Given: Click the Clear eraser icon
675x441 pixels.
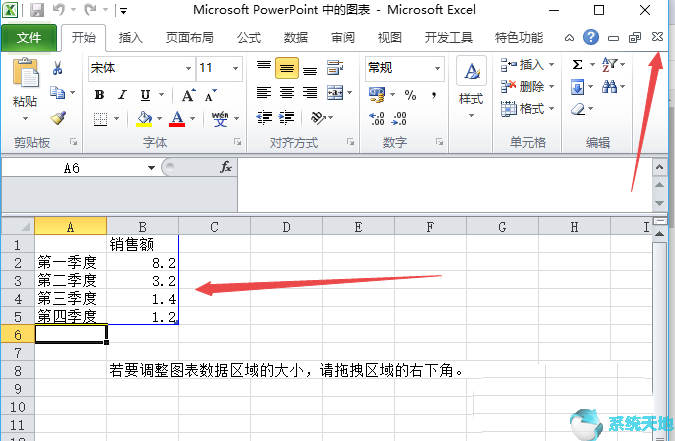Looking at the screenshot, I should pyautogui.click(x=578, y=109).
